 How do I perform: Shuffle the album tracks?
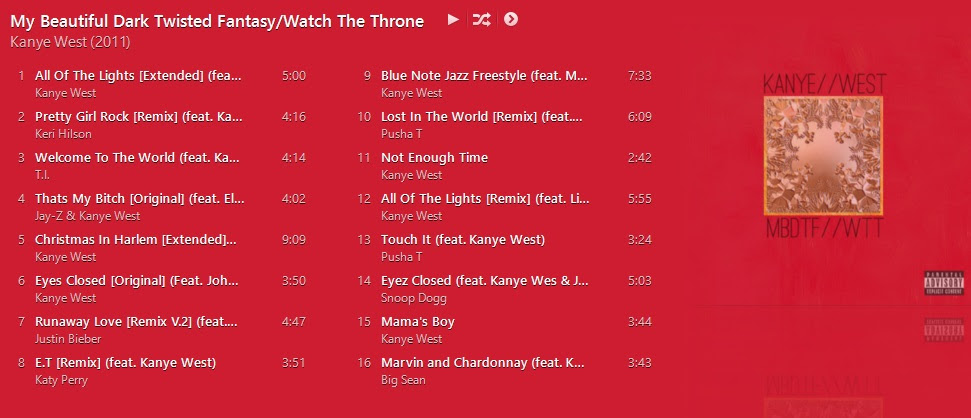[481, 20]
